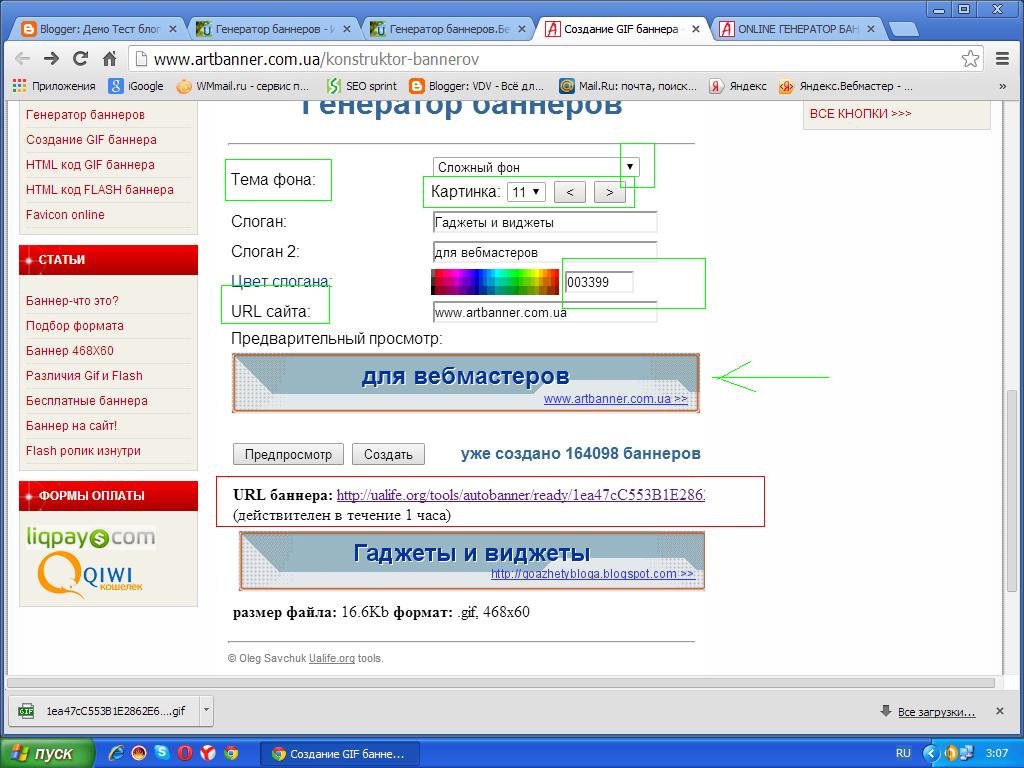Open HTML код GIF баннера link
1024x768 pixels.
(90, 165)
